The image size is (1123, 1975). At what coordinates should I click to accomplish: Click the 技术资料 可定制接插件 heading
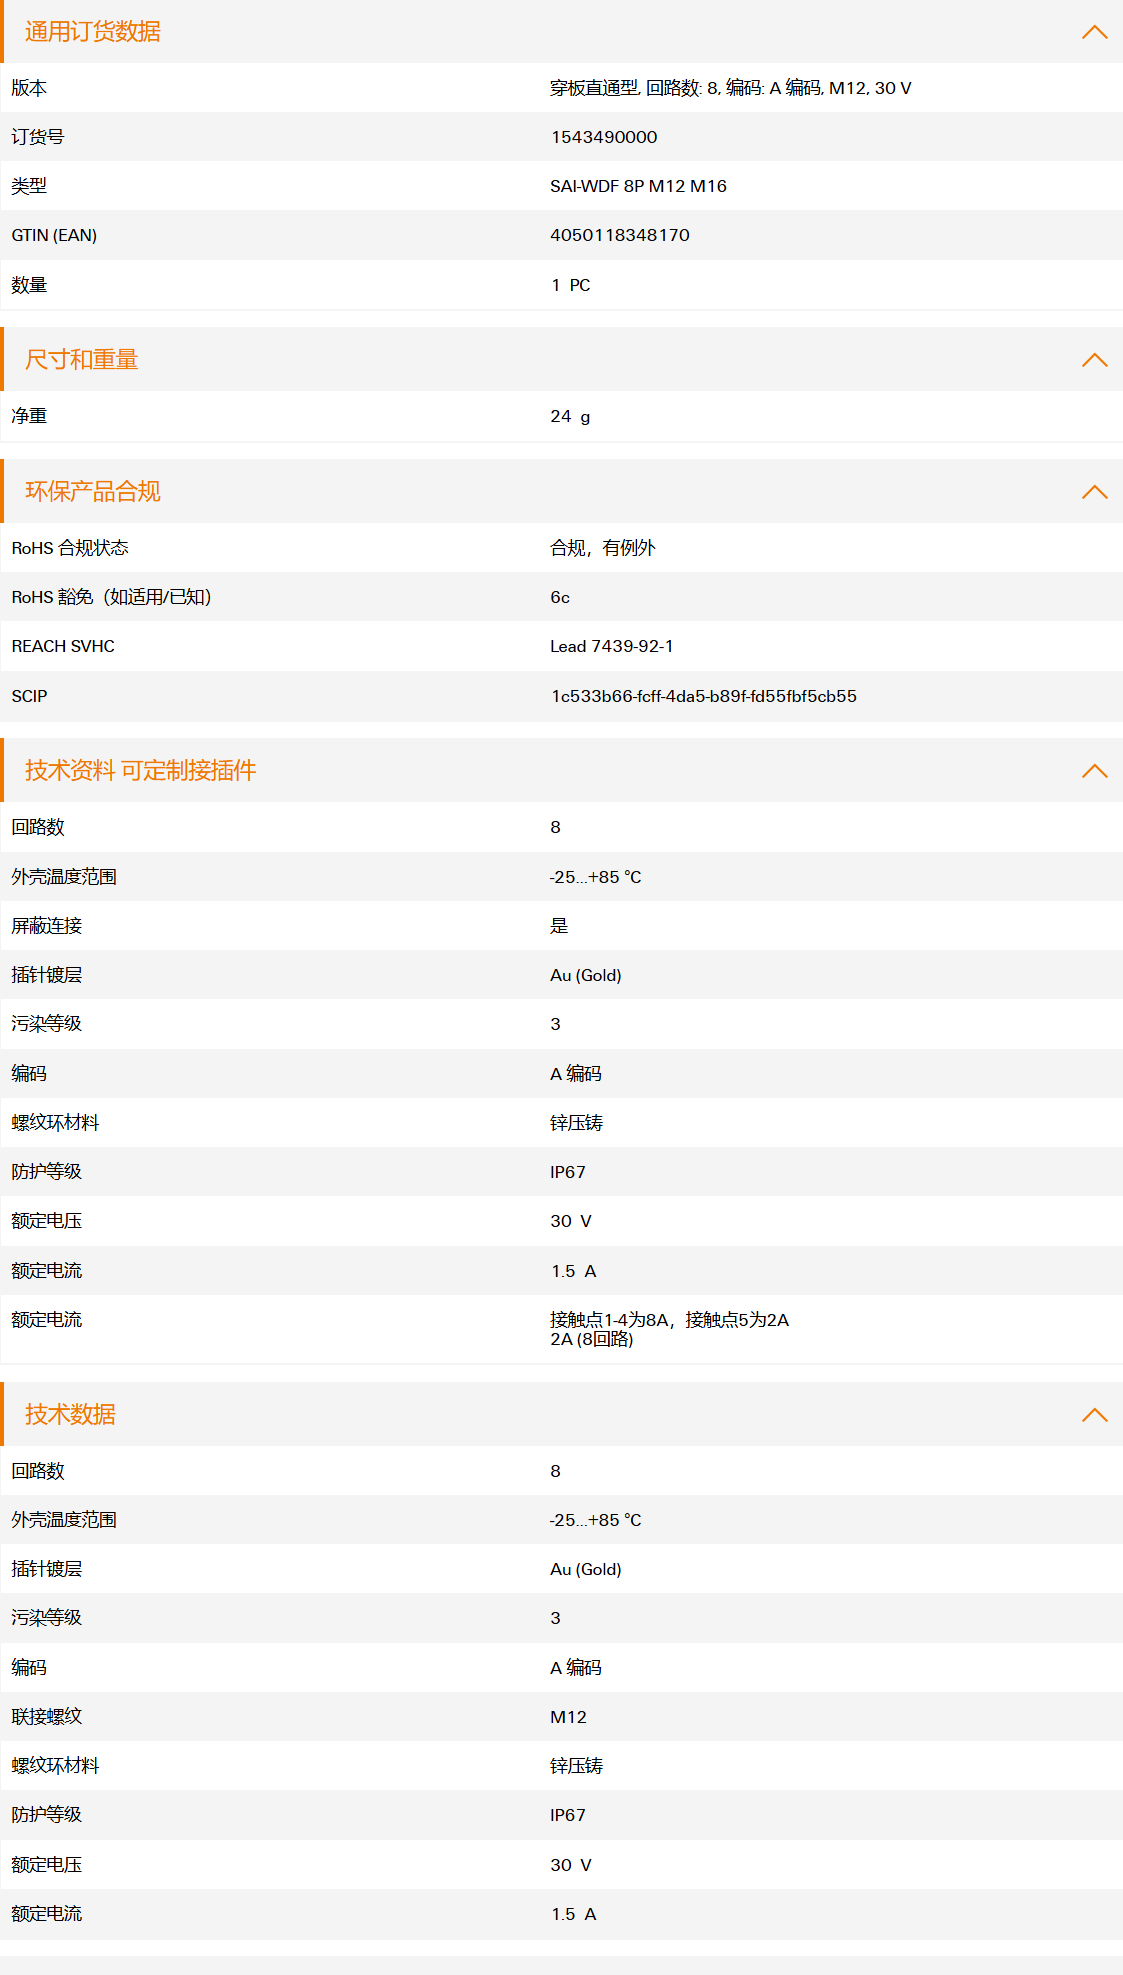tap(140, 771)
